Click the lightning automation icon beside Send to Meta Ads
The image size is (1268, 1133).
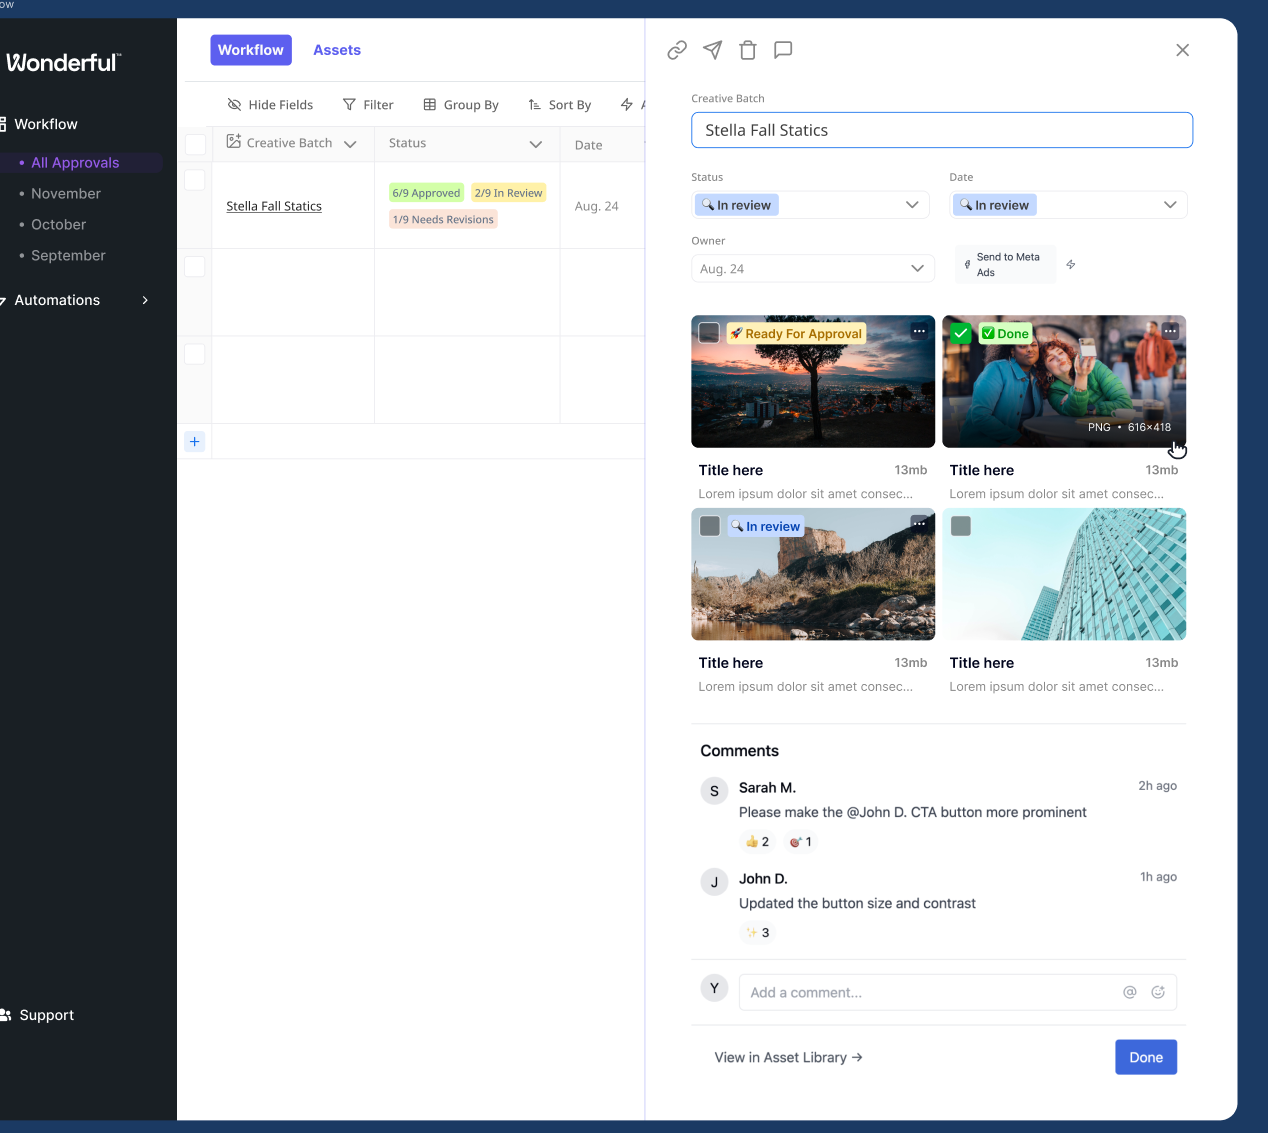1071,265
